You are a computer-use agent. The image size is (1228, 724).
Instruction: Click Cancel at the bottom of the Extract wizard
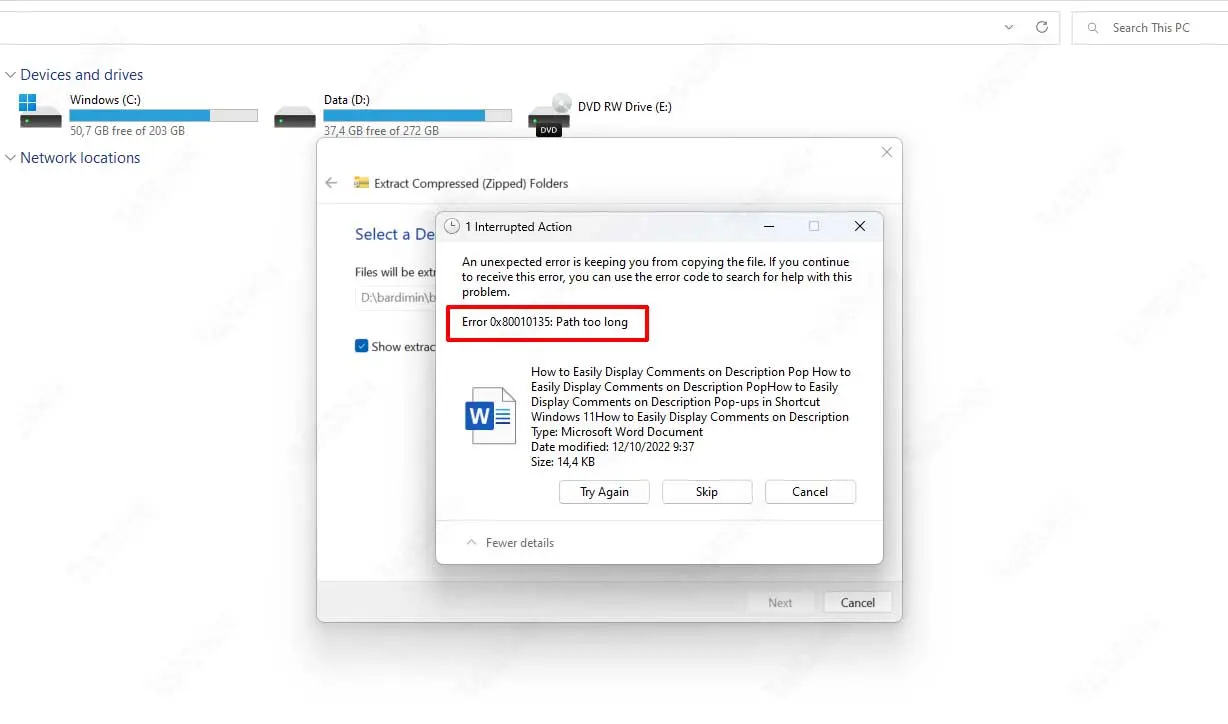point(857,603)
